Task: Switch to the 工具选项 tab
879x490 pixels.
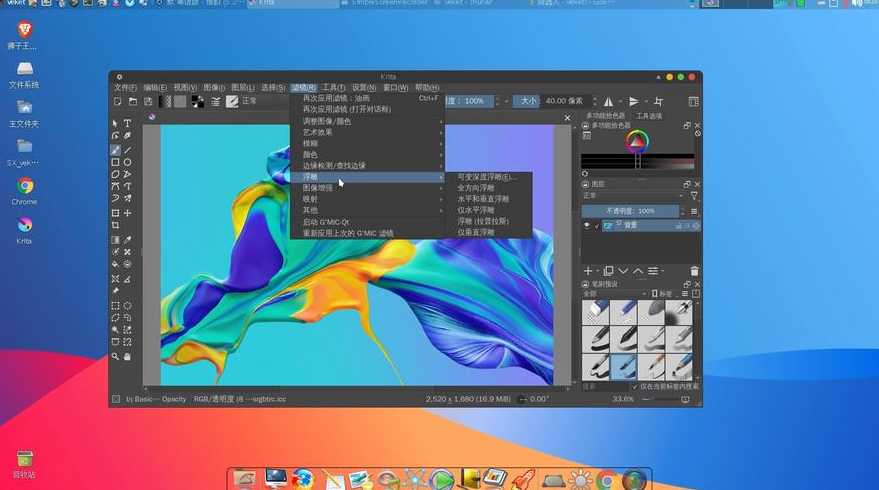Action: (649, 116)
